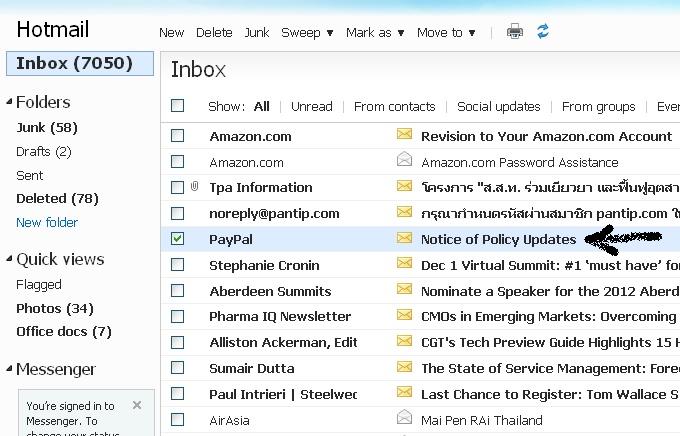The image size is (680, 436).
Task: Show Office docs (7) quick view
Action: 64,331
